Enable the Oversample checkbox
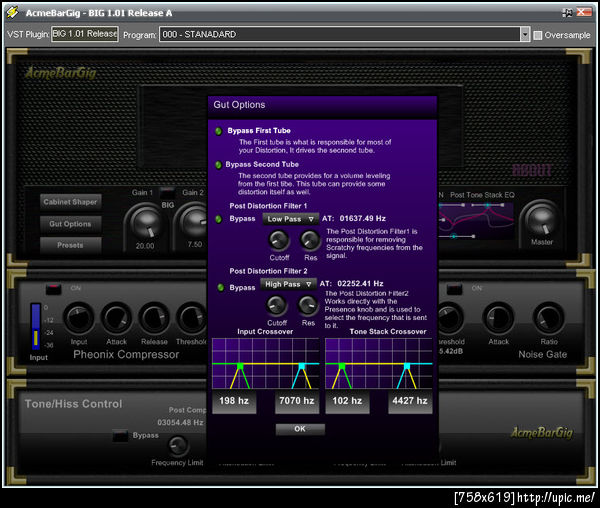The height and width of the screenshot is (508, 600). [538, 35]
